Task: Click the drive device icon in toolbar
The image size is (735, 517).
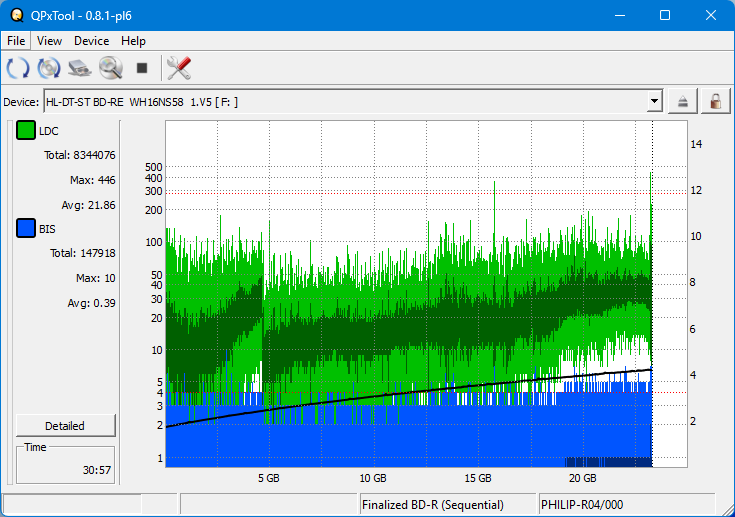Action: (80, 68)
